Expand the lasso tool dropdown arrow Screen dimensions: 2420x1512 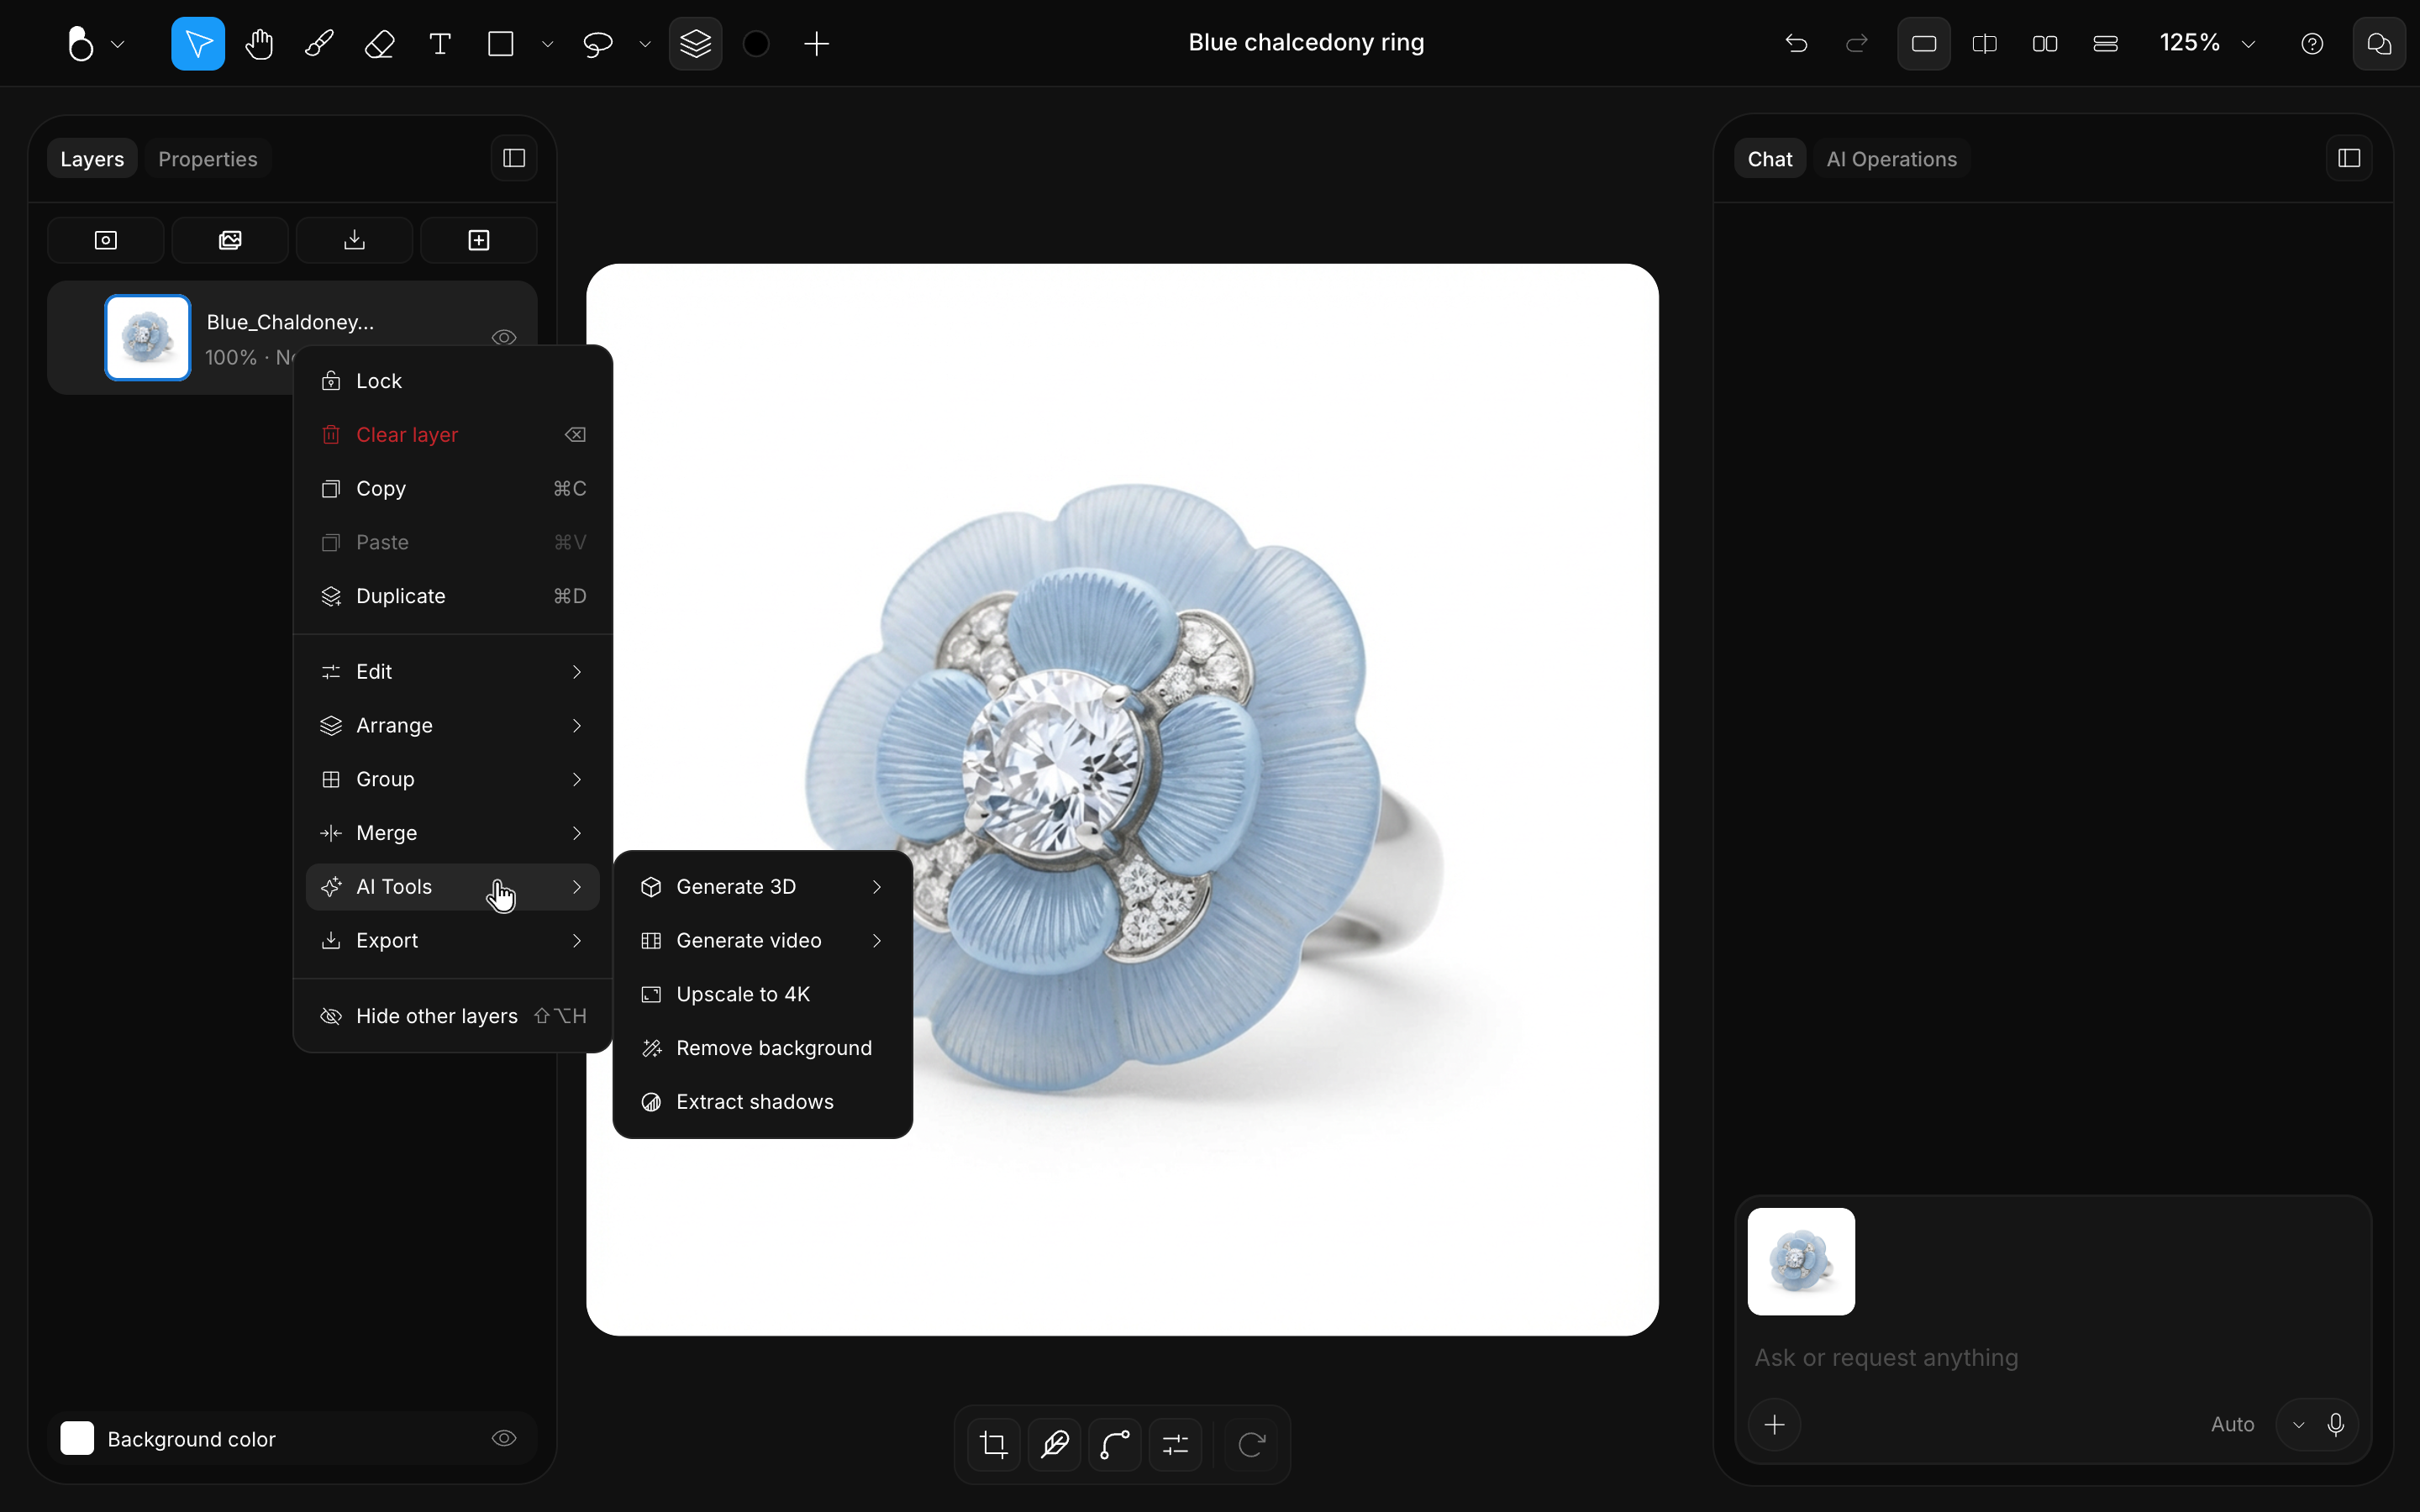point(645,44)
